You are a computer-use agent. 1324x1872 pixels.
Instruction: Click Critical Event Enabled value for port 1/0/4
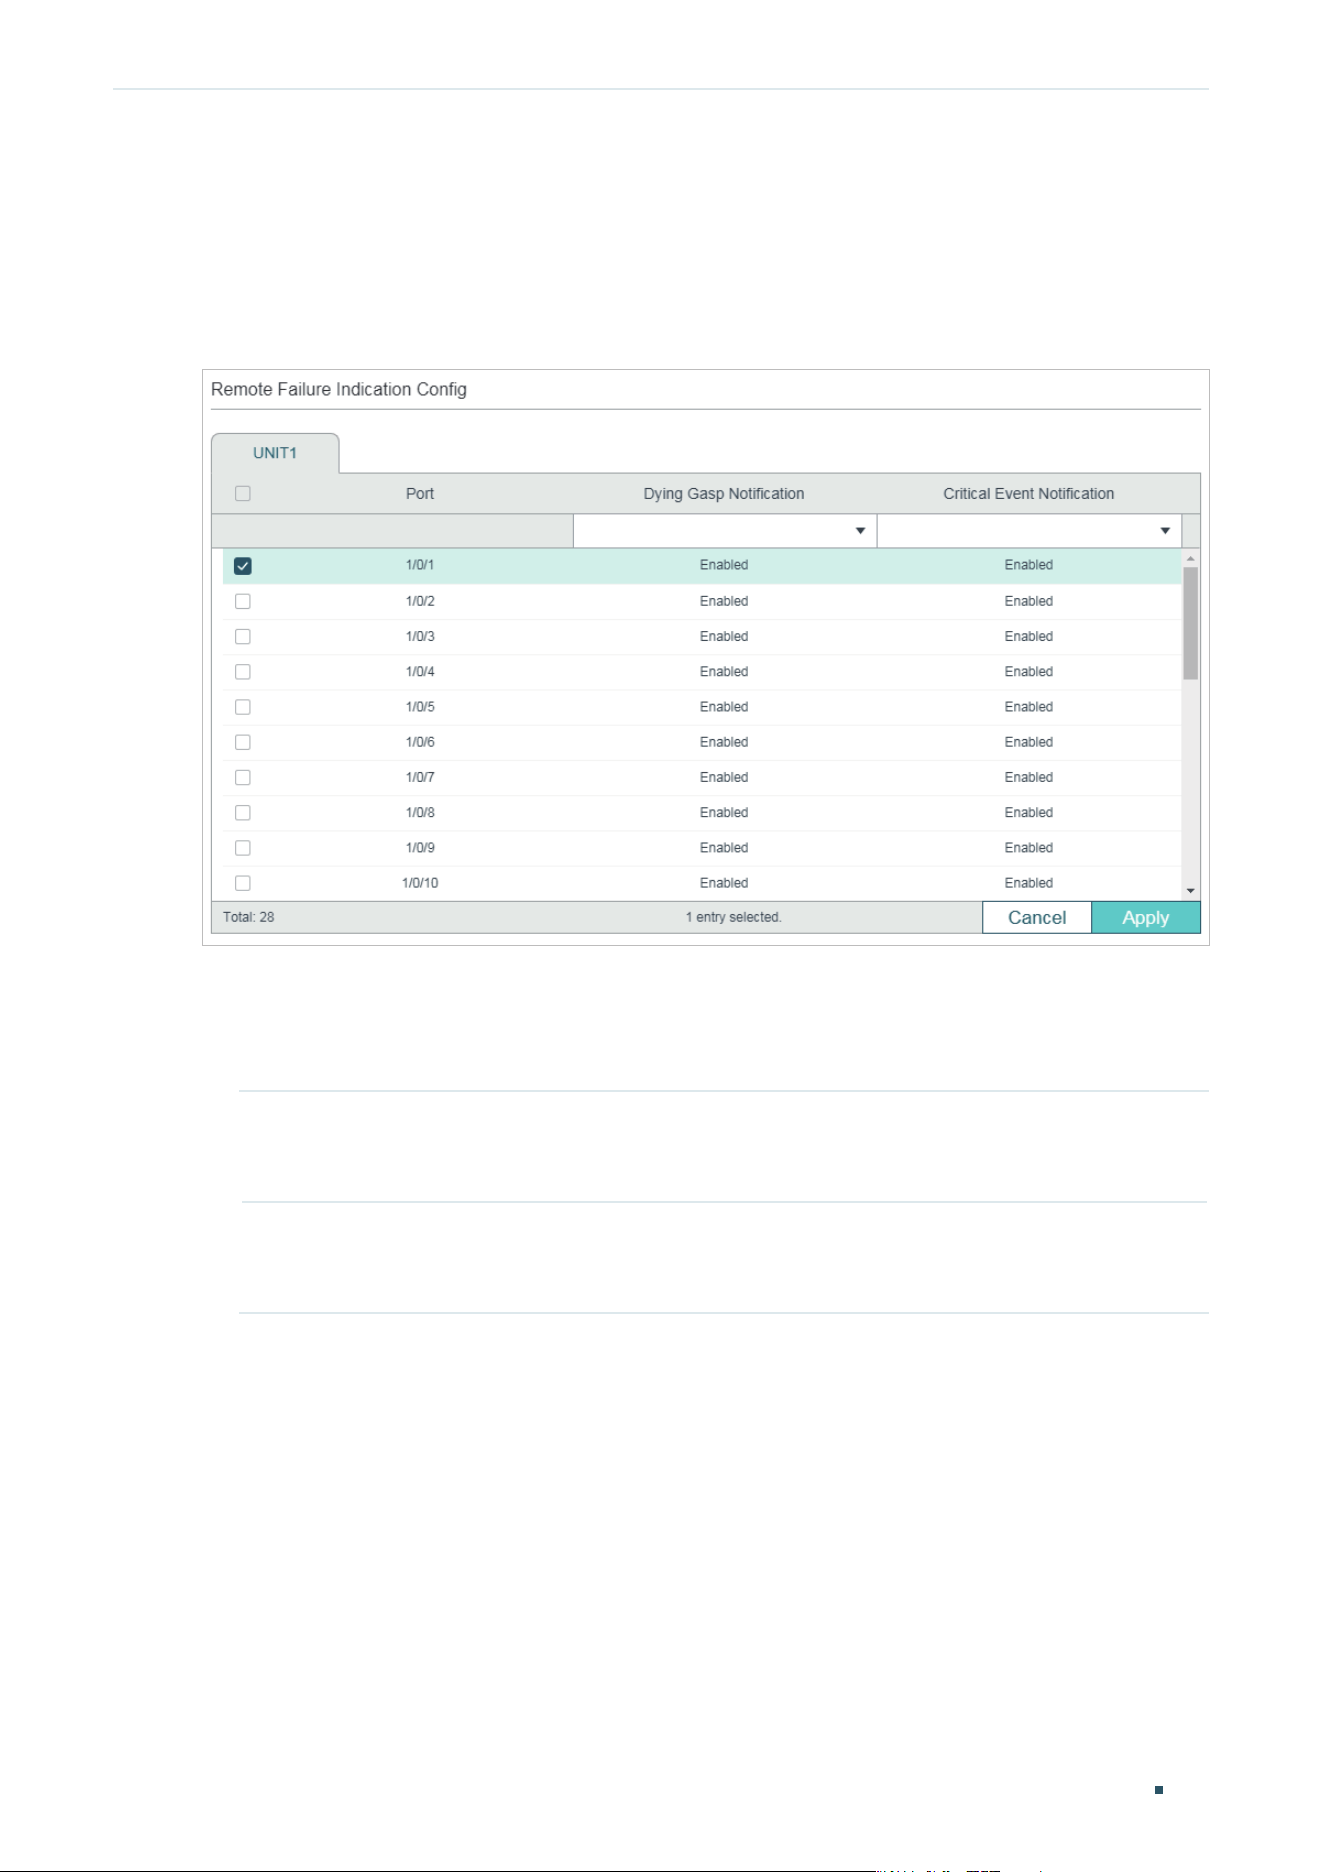coord(1029,672)
